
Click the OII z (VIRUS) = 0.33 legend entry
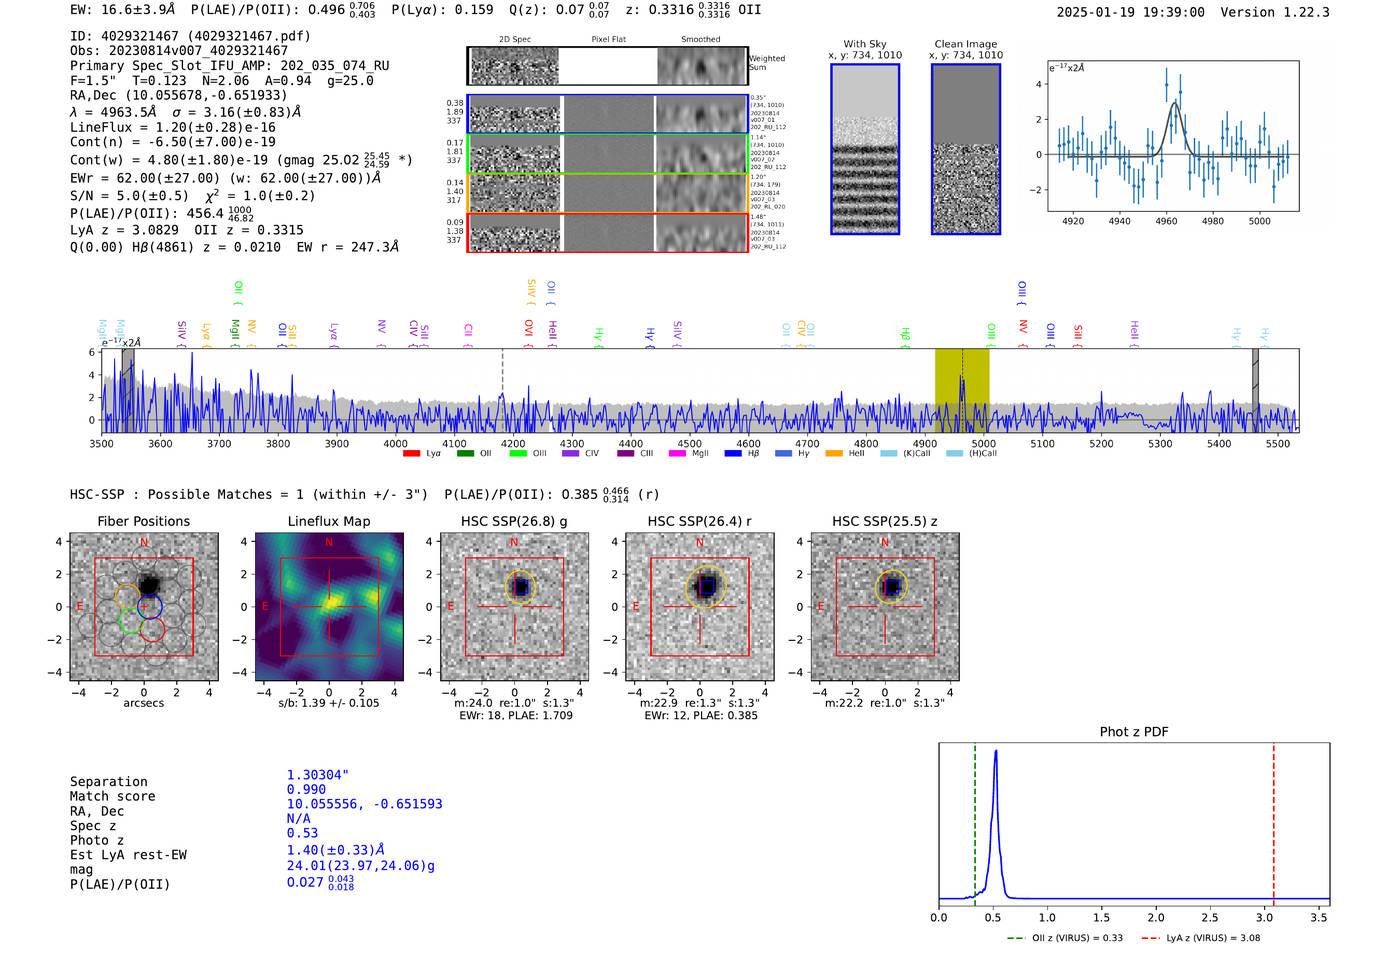pyautogui.click(x=1066, y=938)
